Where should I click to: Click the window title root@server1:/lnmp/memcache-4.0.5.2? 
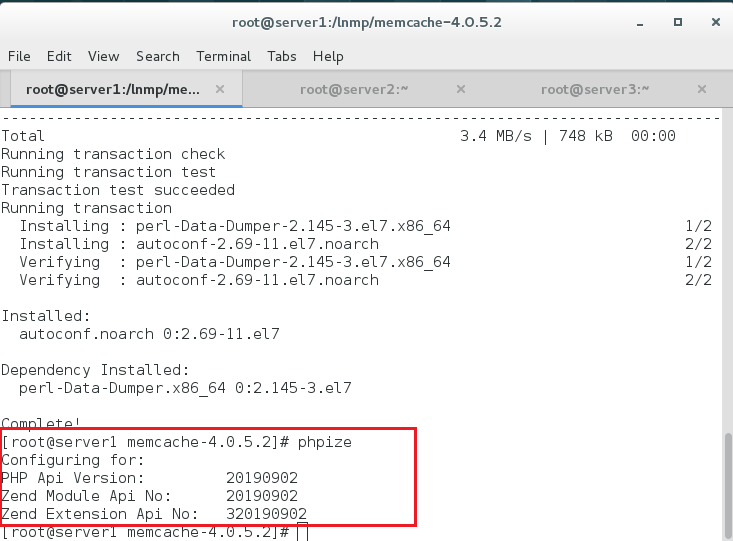click(x=366, y=22)
